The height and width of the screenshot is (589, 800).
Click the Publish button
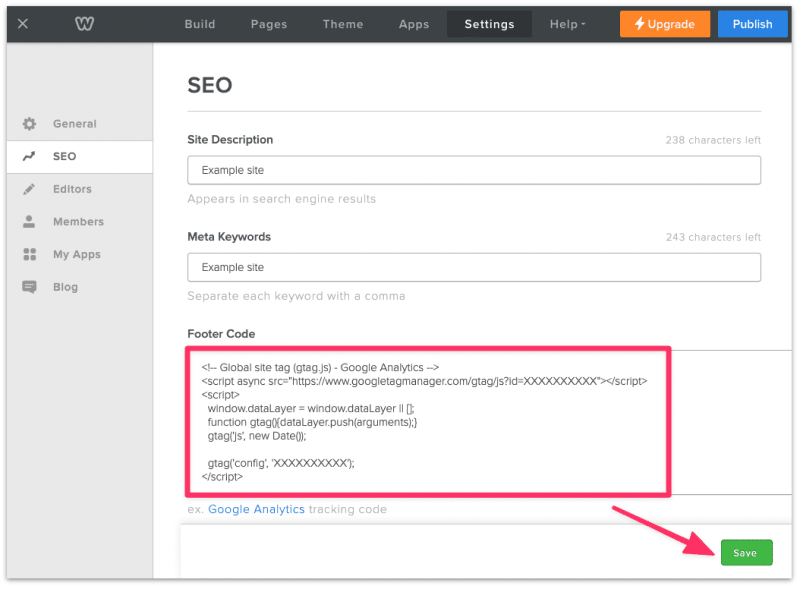(x=752, y=23)
